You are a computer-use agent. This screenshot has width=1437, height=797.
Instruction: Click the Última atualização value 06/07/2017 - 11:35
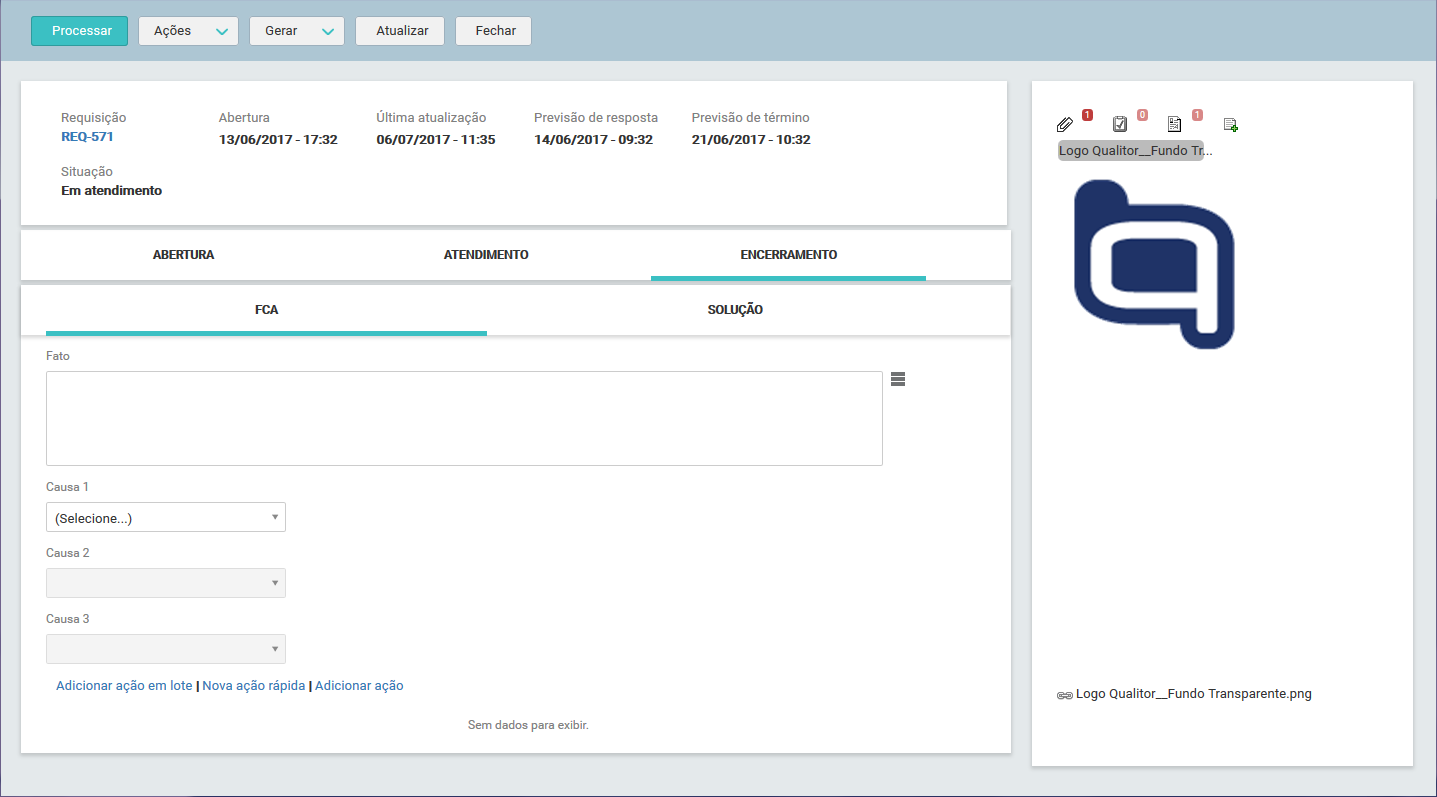tap(436, 140)
